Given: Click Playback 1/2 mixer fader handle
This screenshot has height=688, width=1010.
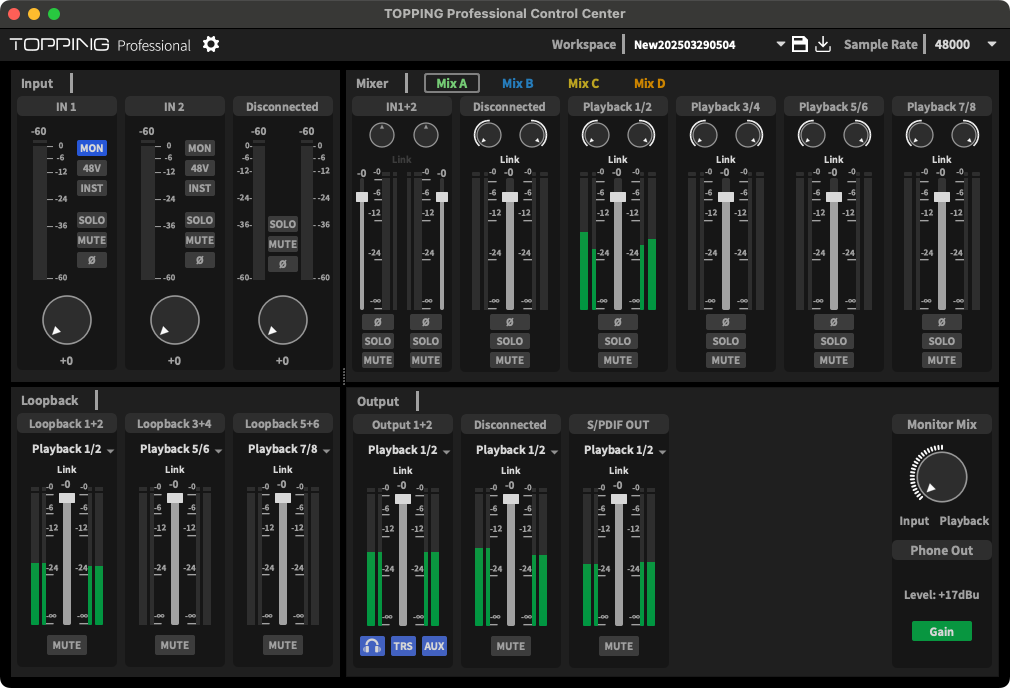Looking at the screenshot, I should pos(618,197).
